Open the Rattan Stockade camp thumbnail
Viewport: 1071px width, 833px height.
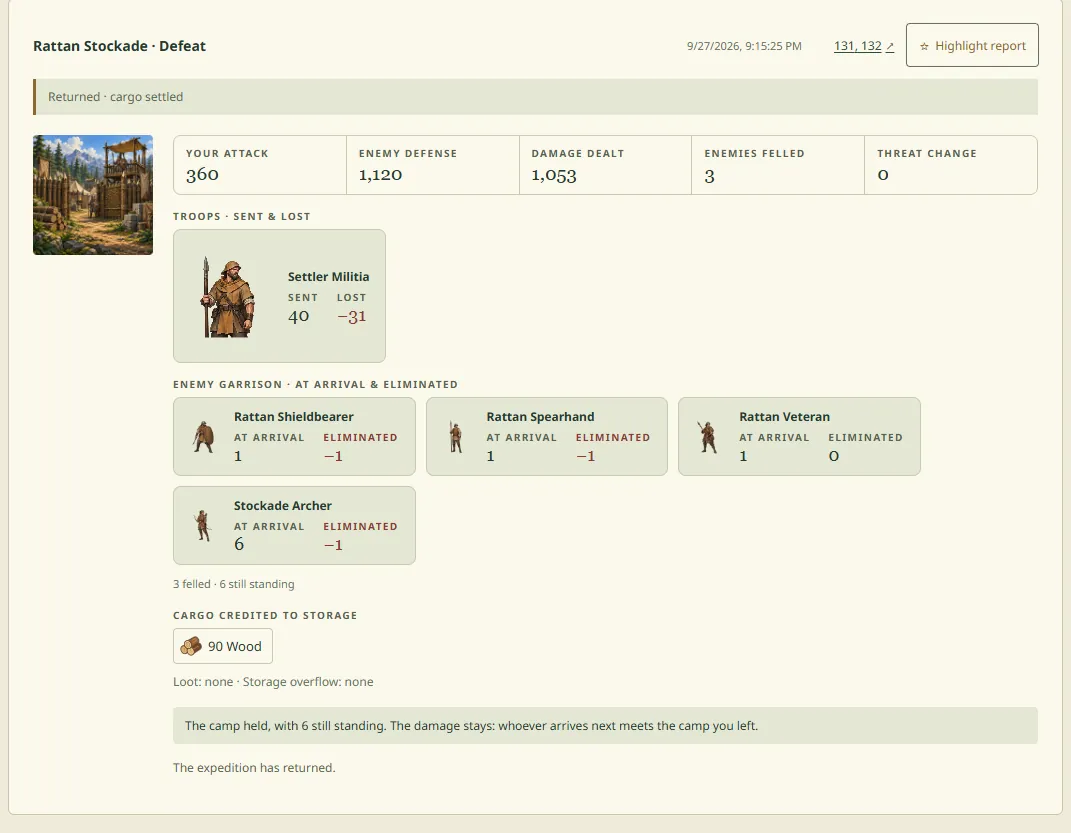[x=93, y=195]
